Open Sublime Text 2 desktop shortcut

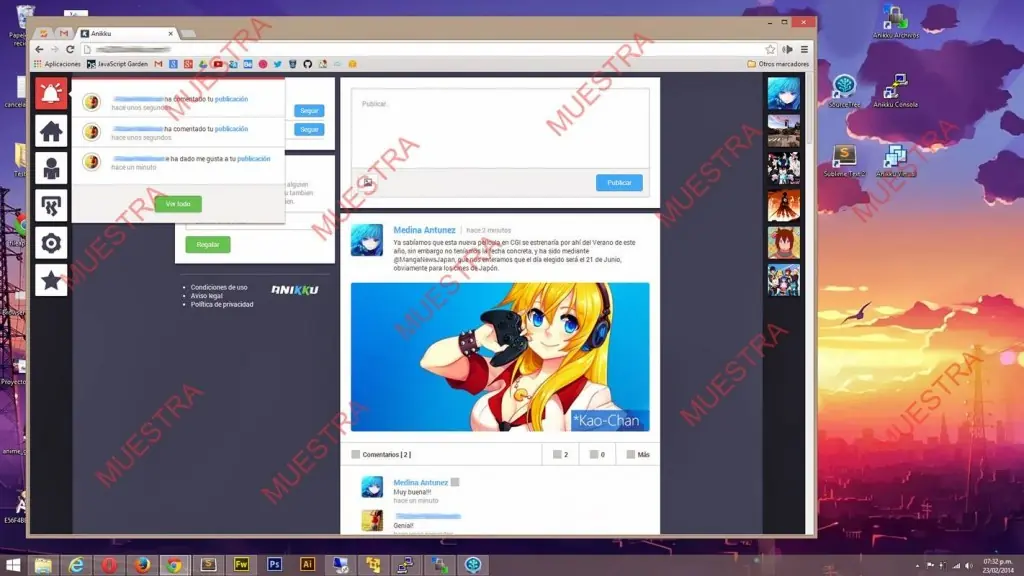(x=844, y=160)
